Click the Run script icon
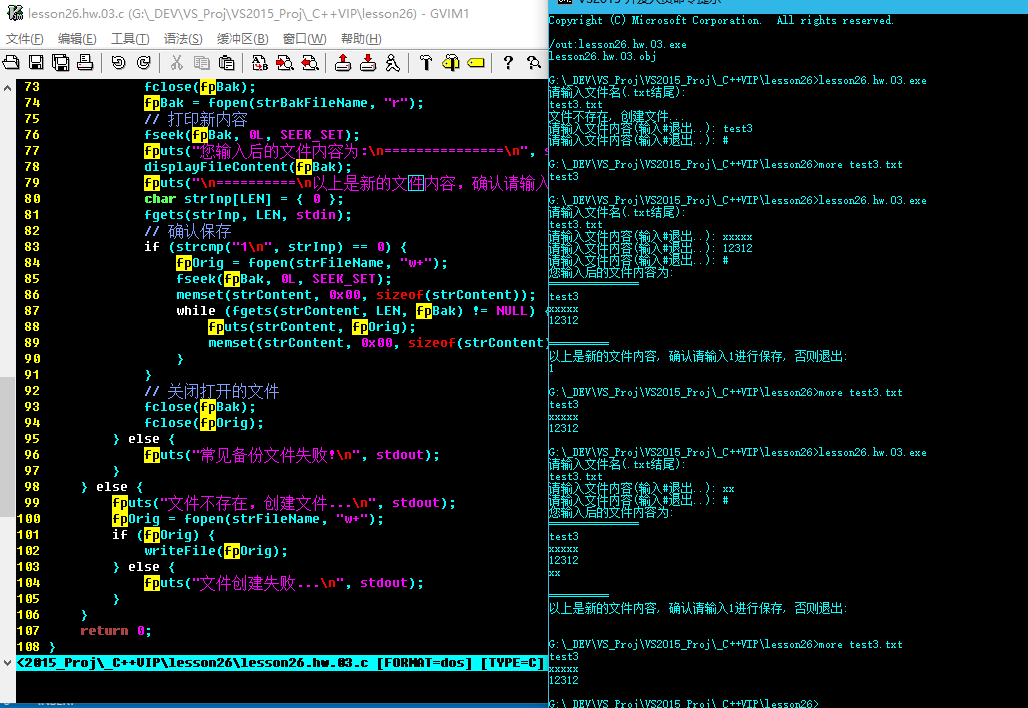The height and width of the screenshot is (708, 1028). point(392,63)
